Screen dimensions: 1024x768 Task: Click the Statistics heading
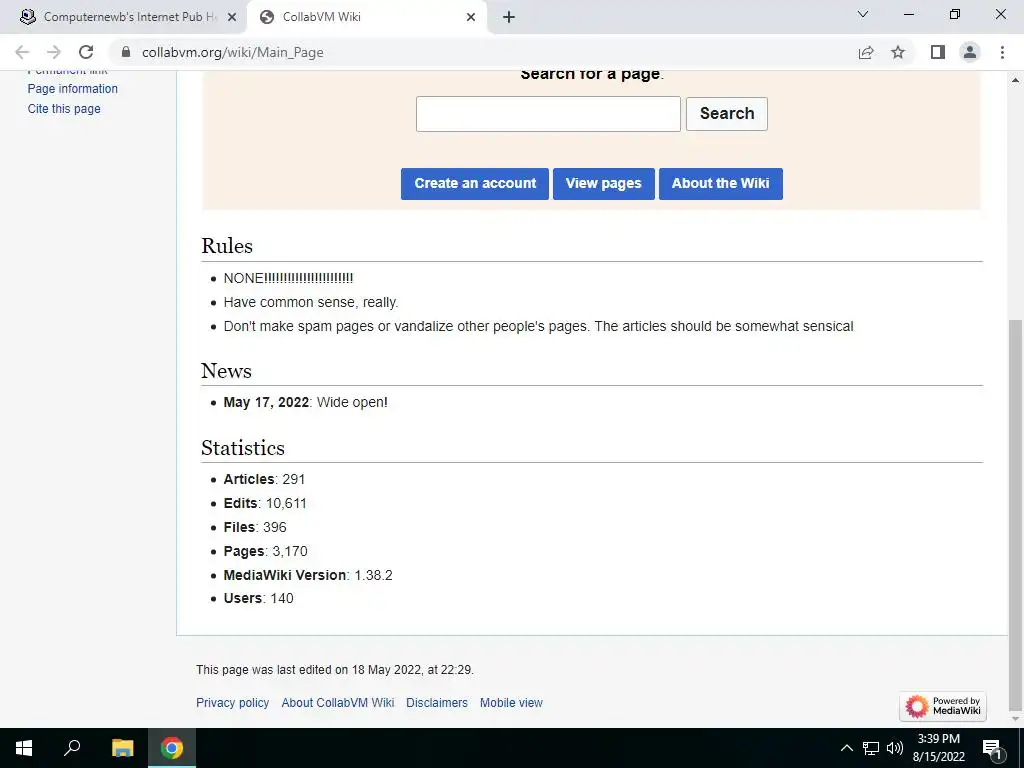(x=243, y=447)
